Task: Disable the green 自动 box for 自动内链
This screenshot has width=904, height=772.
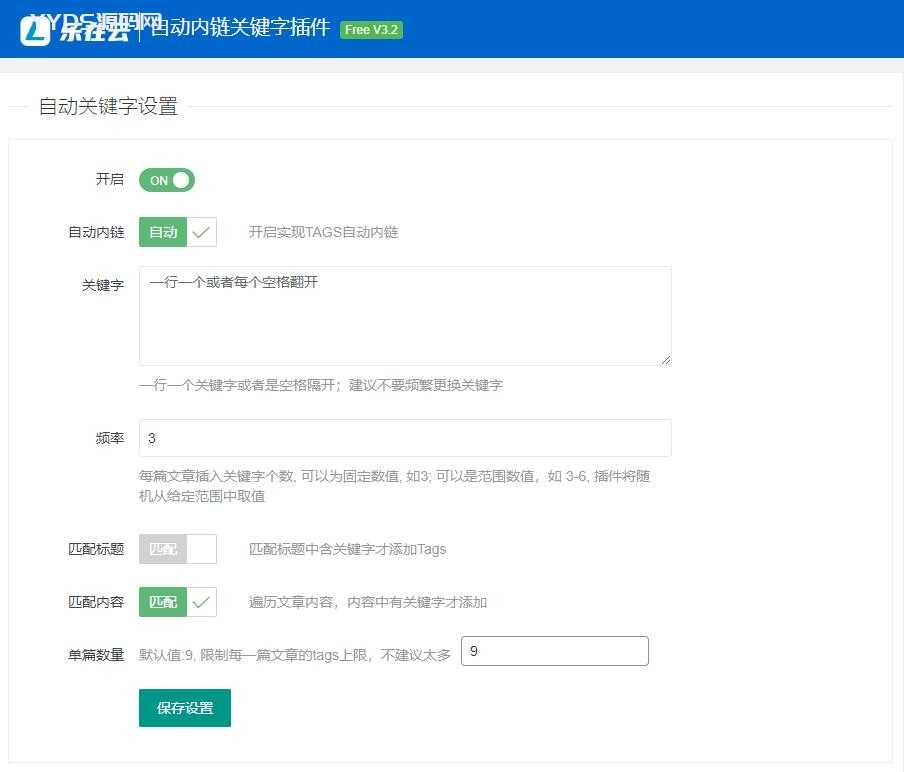Action: (163, 232)
